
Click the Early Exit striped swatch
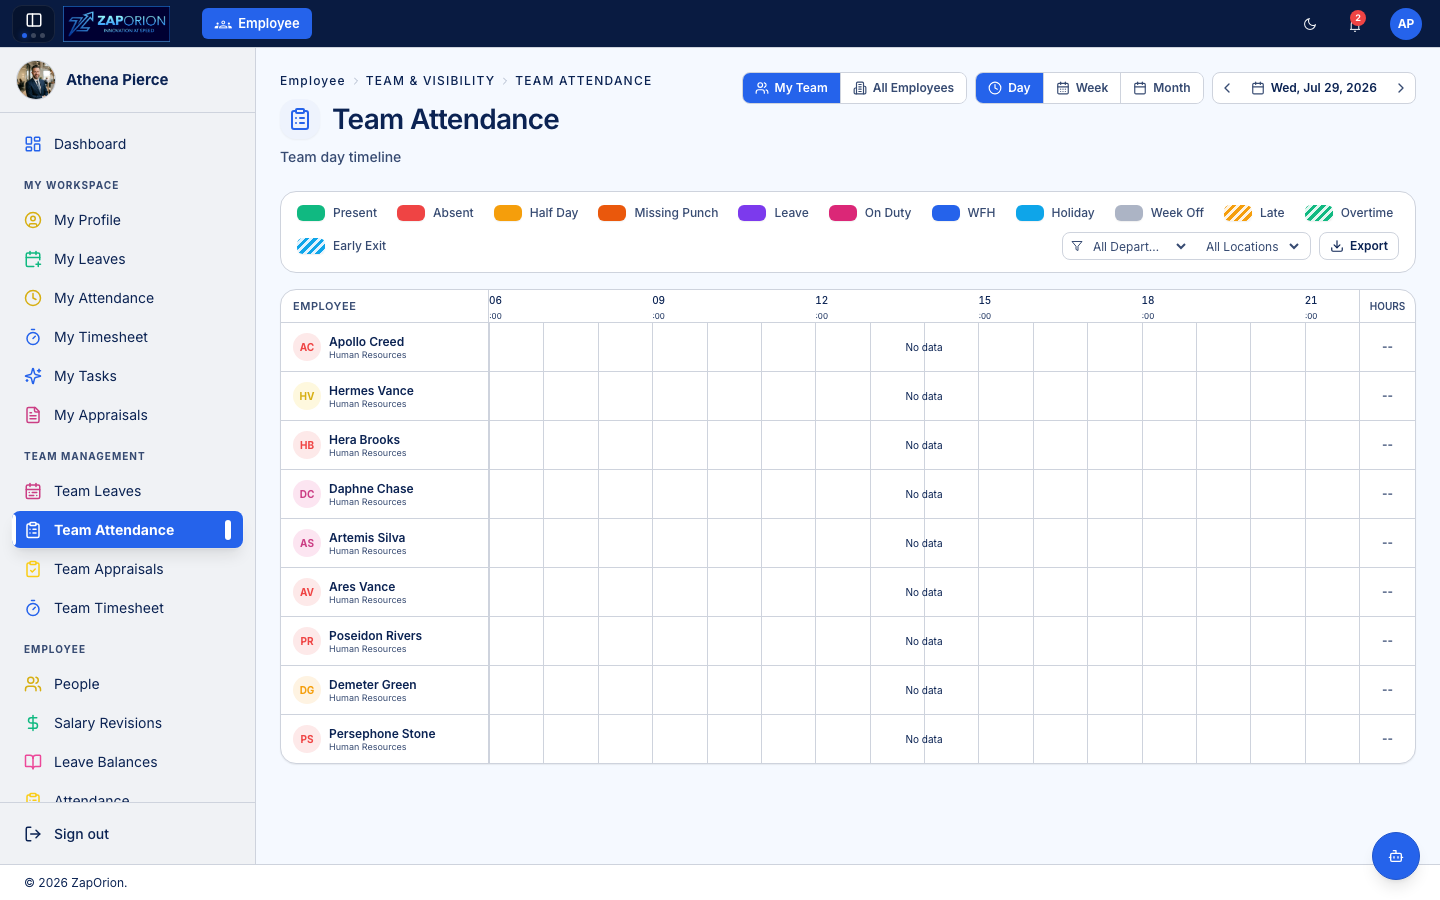coord(311,246)
